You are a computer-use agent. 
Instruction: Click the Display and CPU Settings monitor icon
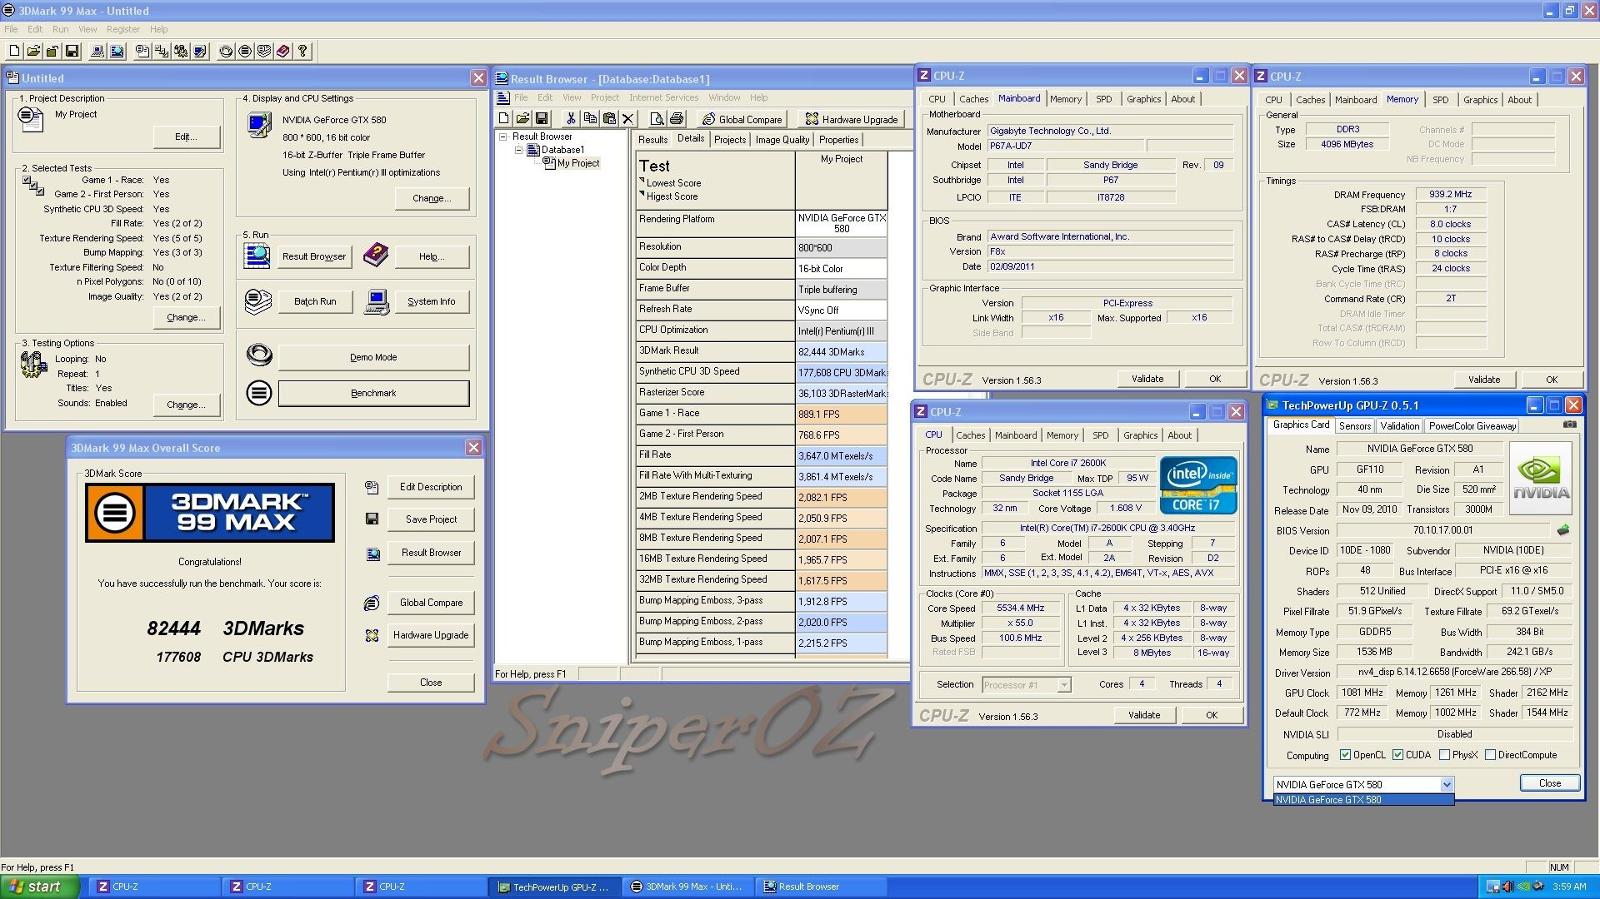tap(259, 125)
